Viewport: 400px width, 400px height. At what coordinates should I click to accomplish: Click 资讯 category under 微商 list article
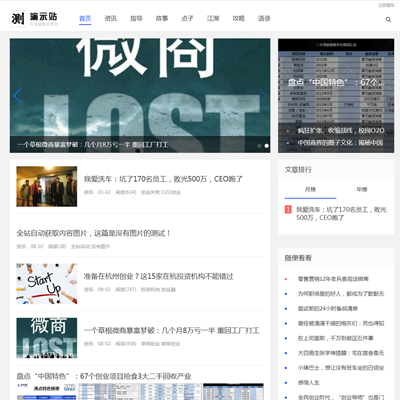point(88,344)
